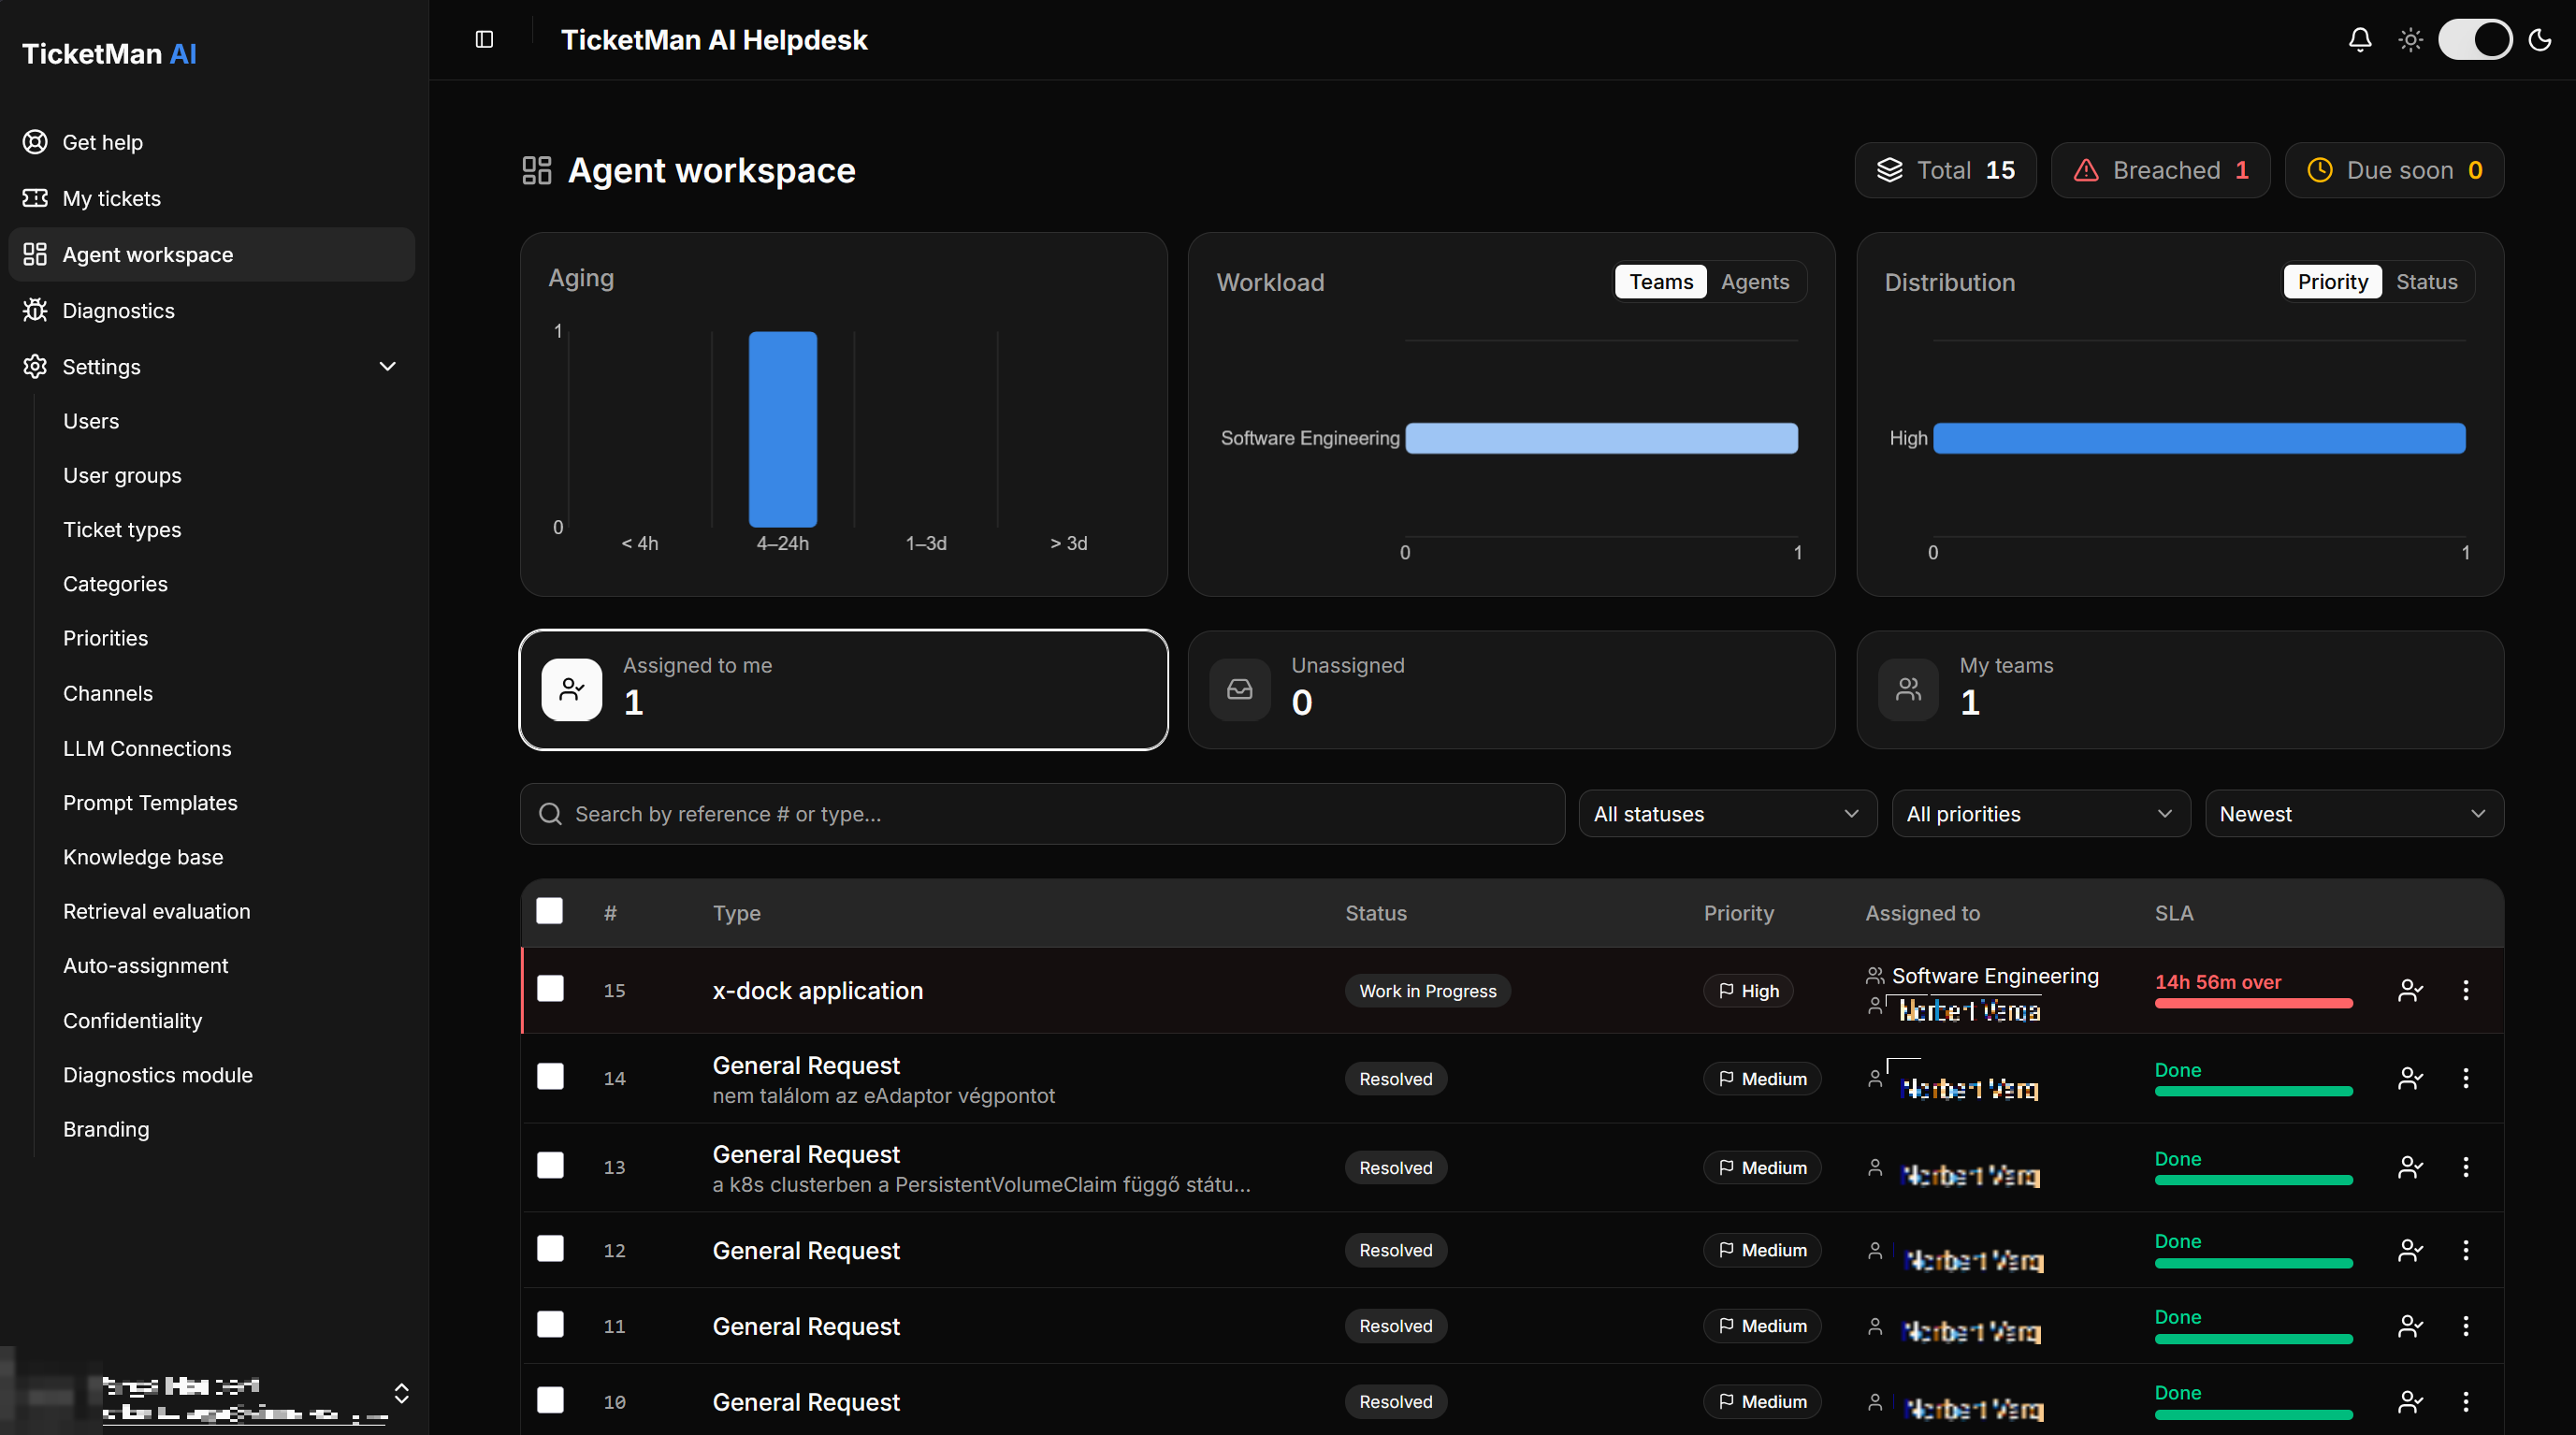This screenshot has height=1435, width=2576.
Task: Collapse the Settings section chevron
Action: click(x=388, y=366)
